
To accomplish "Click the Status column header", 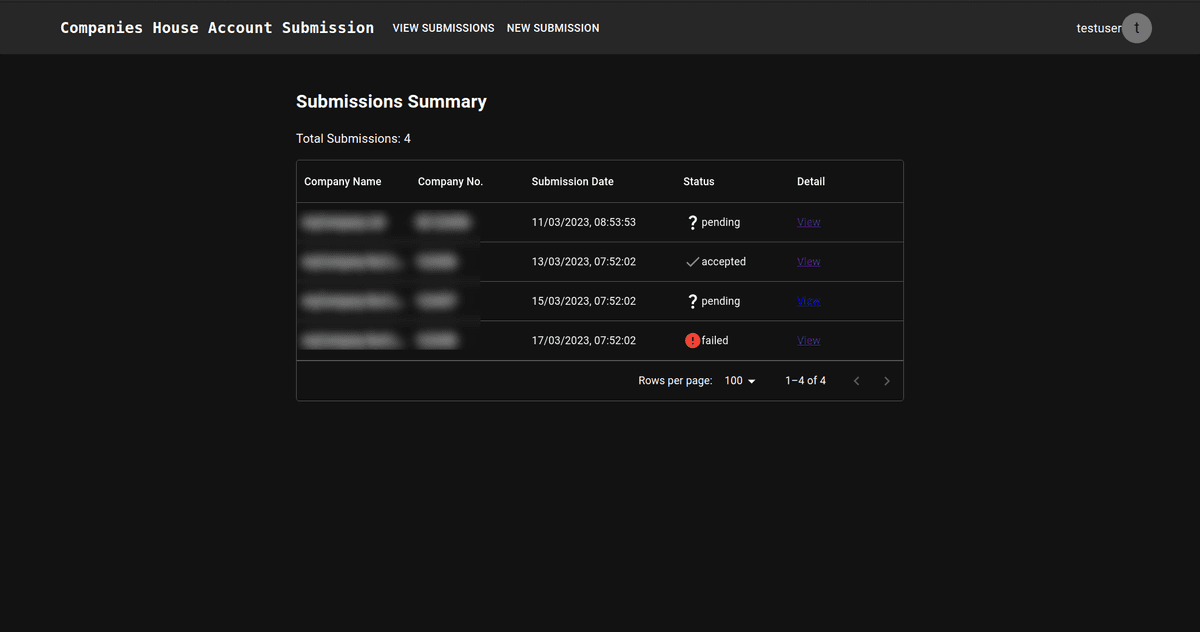I will (699, 182).
